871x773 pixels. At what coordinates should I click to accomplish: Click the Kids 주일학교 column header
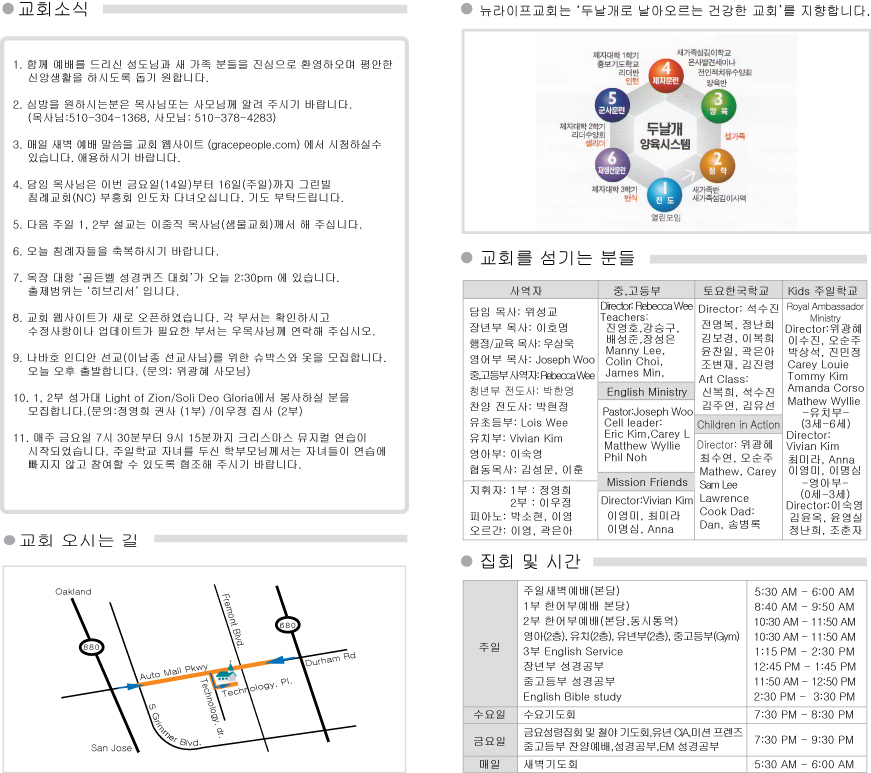tap(825, 290)
